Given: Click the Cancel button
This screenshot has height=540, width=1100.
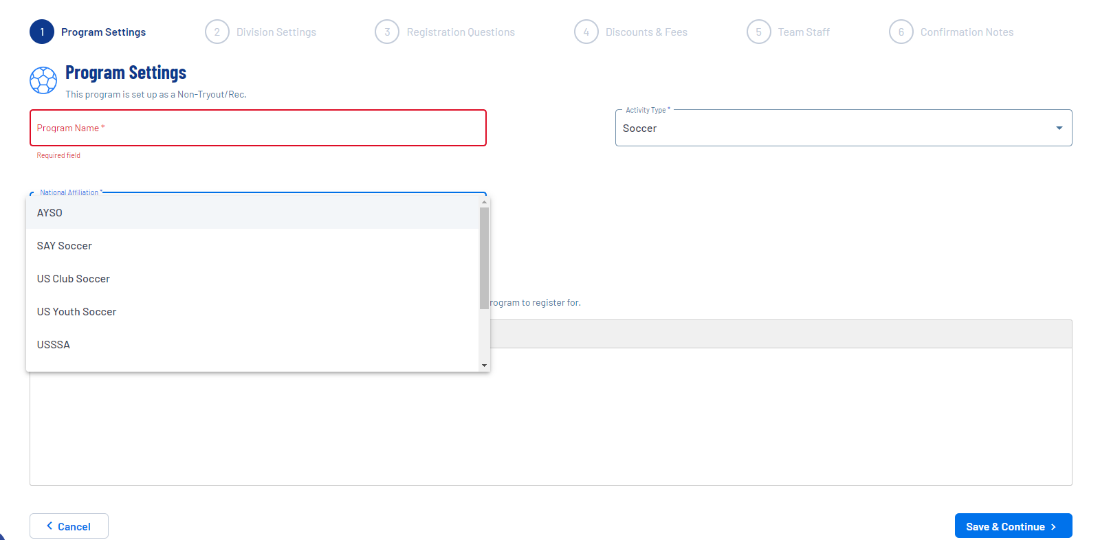Looking at the screenshot, I should (69, 526).
